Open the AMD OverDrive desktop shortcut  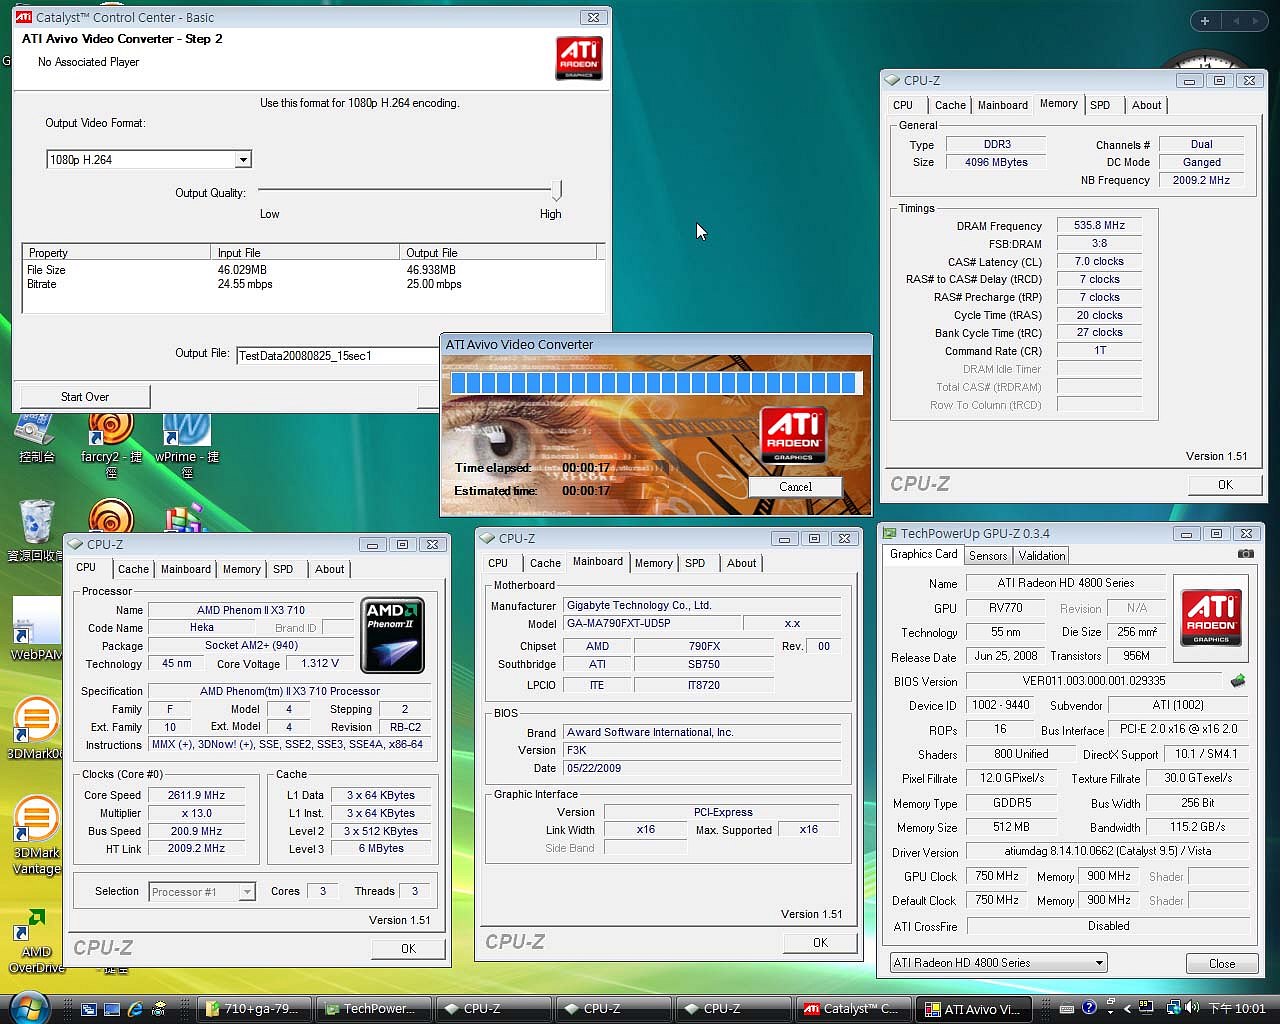point(36,940)
